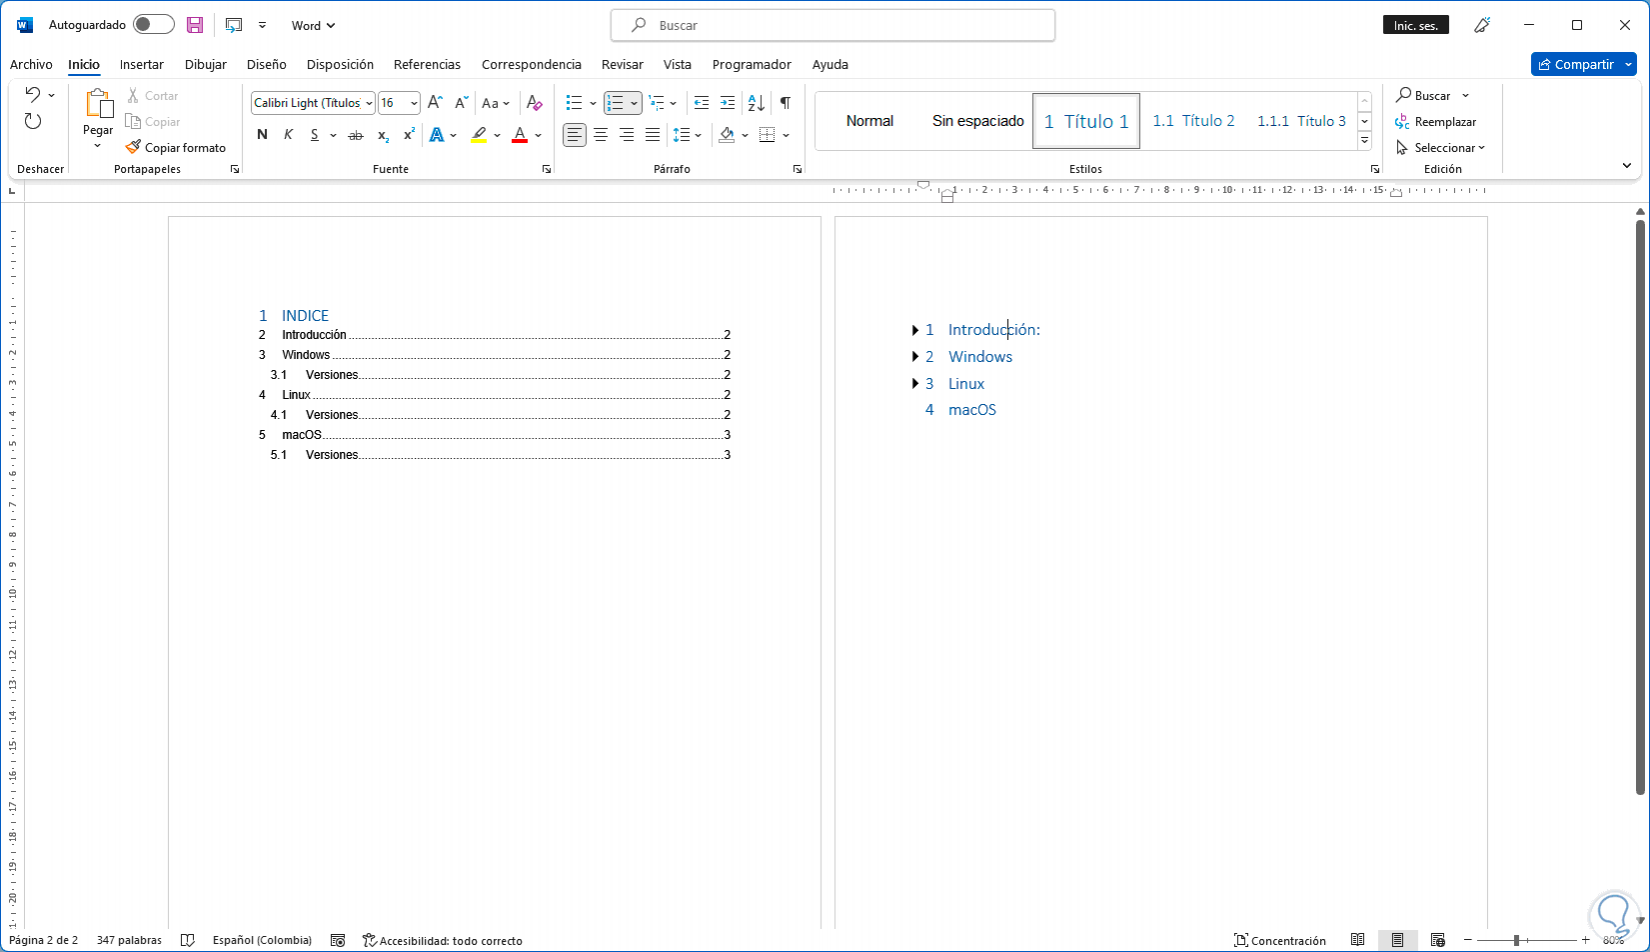The width and height of the screenshot is (1650, 952).
Task: Decrease paragraph indent
Action: pyautogui.click(x=701, y=102)
